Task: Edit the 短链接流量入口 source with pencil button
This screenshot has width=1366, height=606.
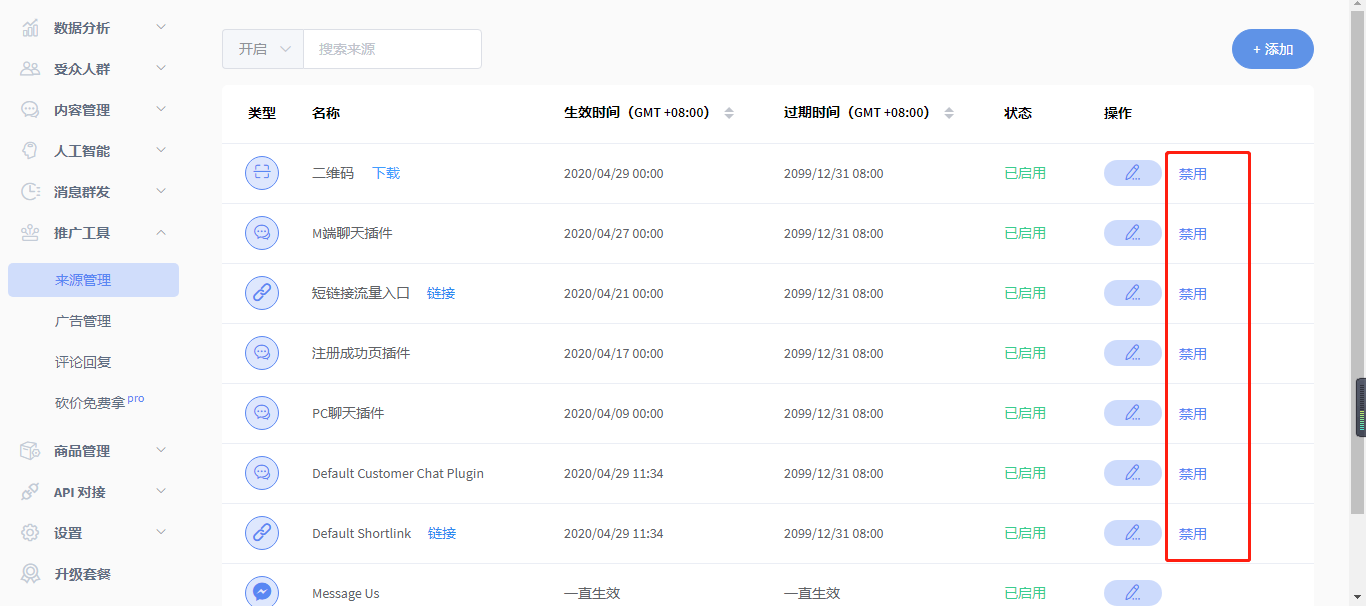Action: pyautogui.click(x=1133, y=293)
